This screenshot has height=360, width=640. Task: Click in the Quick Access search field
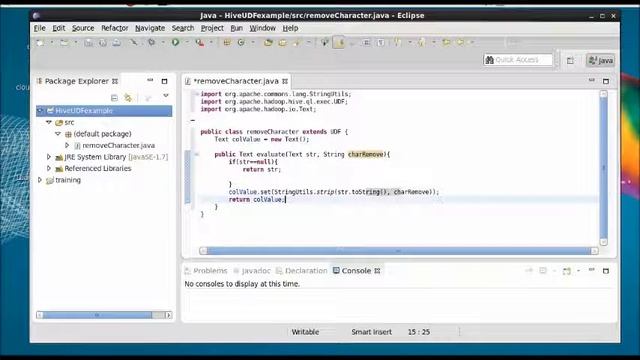click(x=518, y=60)
